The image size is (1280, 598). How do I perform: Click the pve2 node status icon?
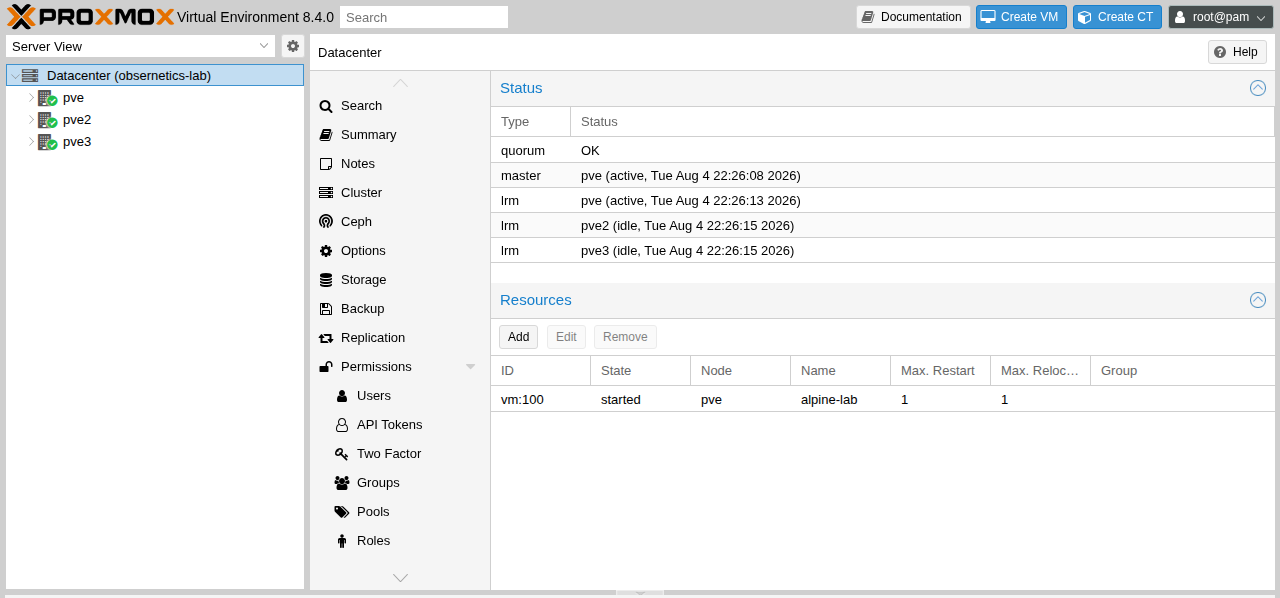tap(47, 120)
